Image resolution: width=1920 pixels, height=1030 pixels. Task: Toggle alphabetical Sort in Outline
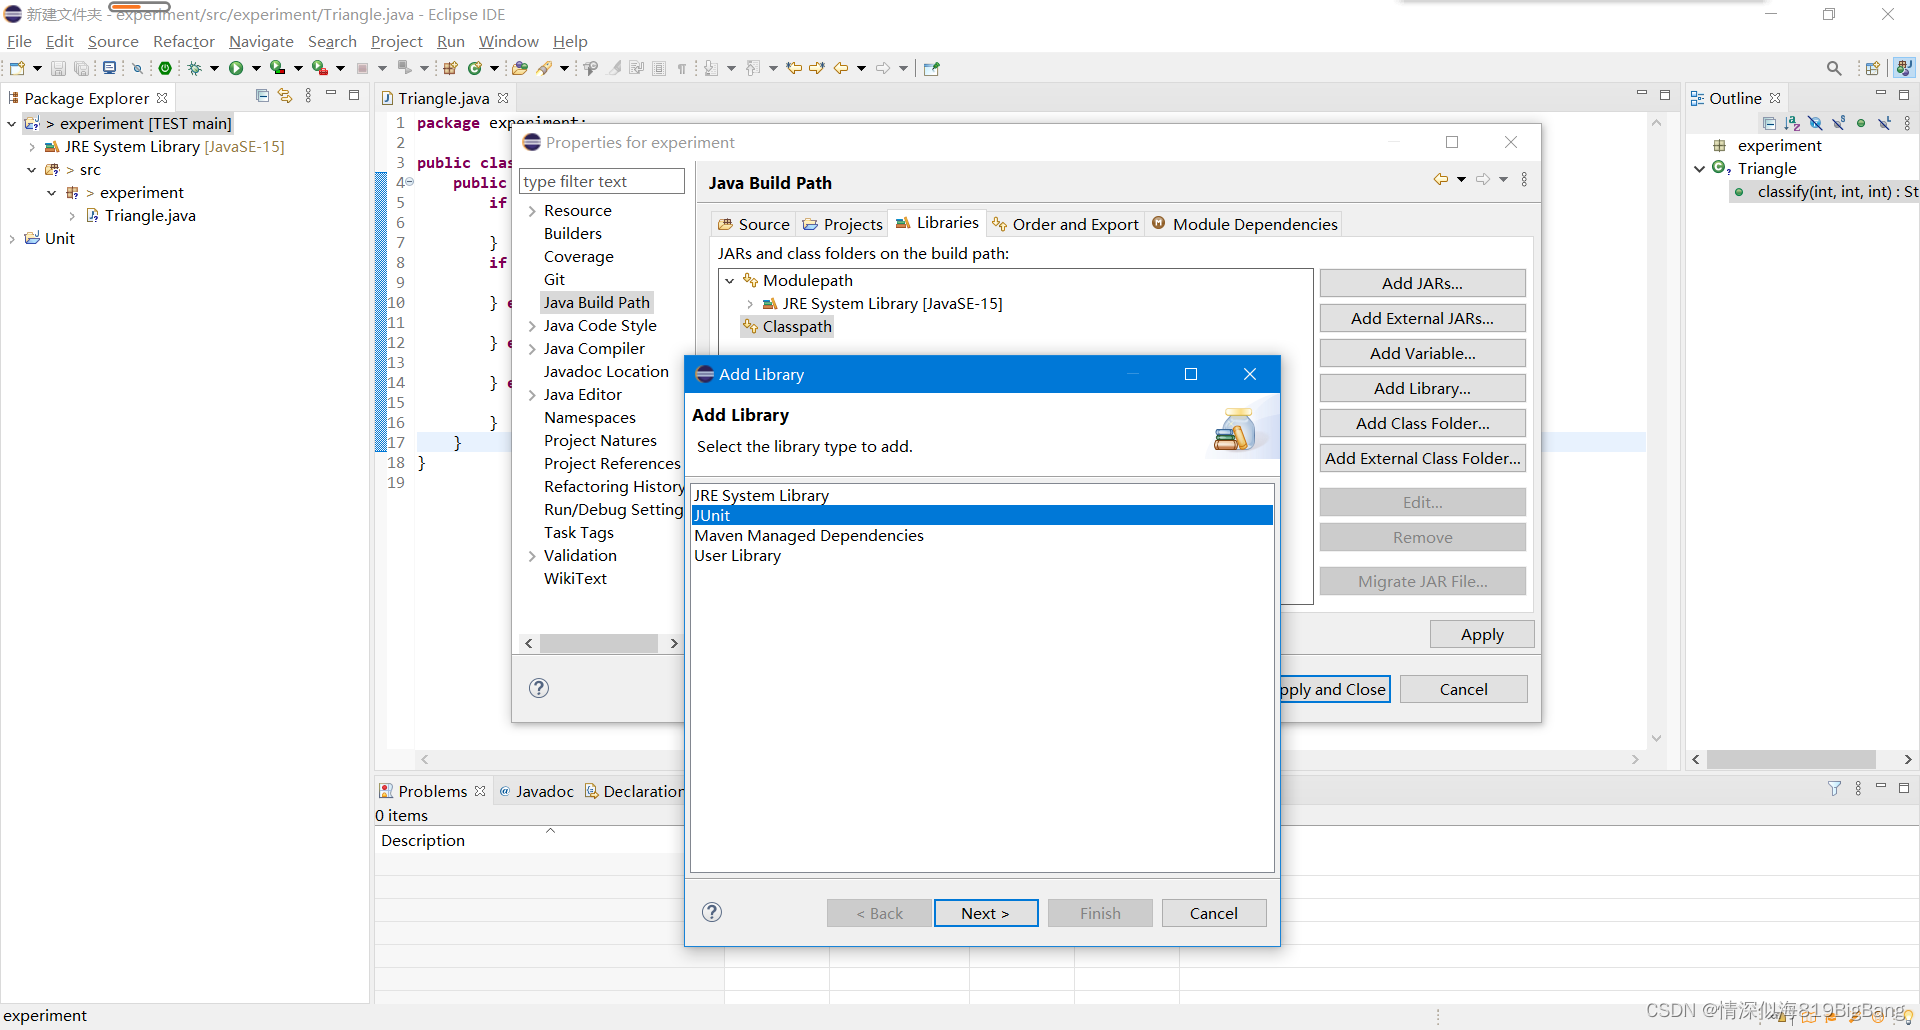click(1792, 123)
